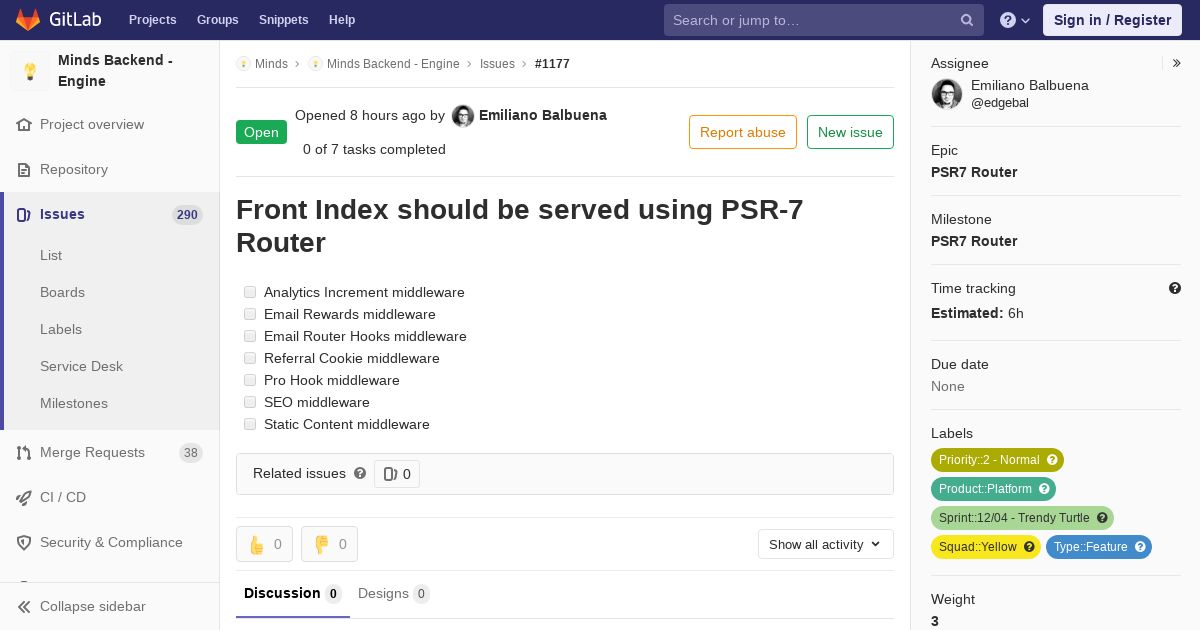Click the project lightbulb avatar in sidebar

pos(30,71)
